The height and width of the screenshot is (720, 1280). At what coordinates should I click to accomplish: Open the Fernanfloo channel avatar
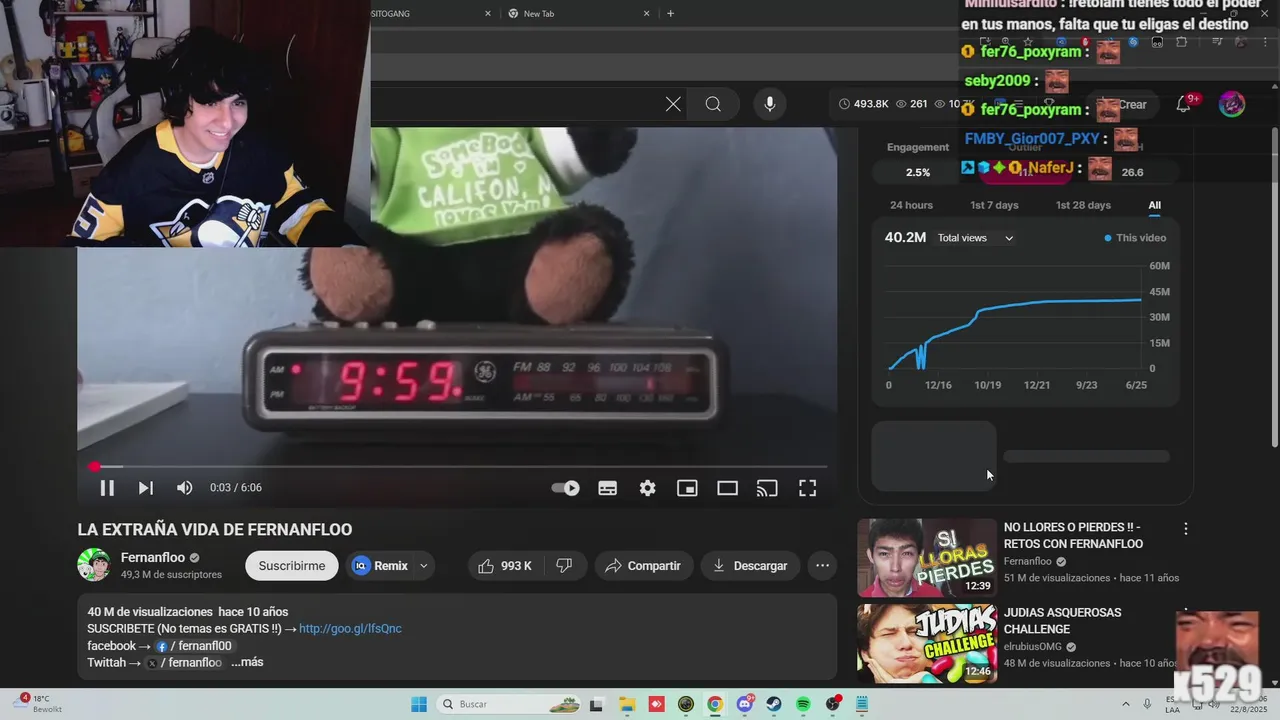pos(94,565)
